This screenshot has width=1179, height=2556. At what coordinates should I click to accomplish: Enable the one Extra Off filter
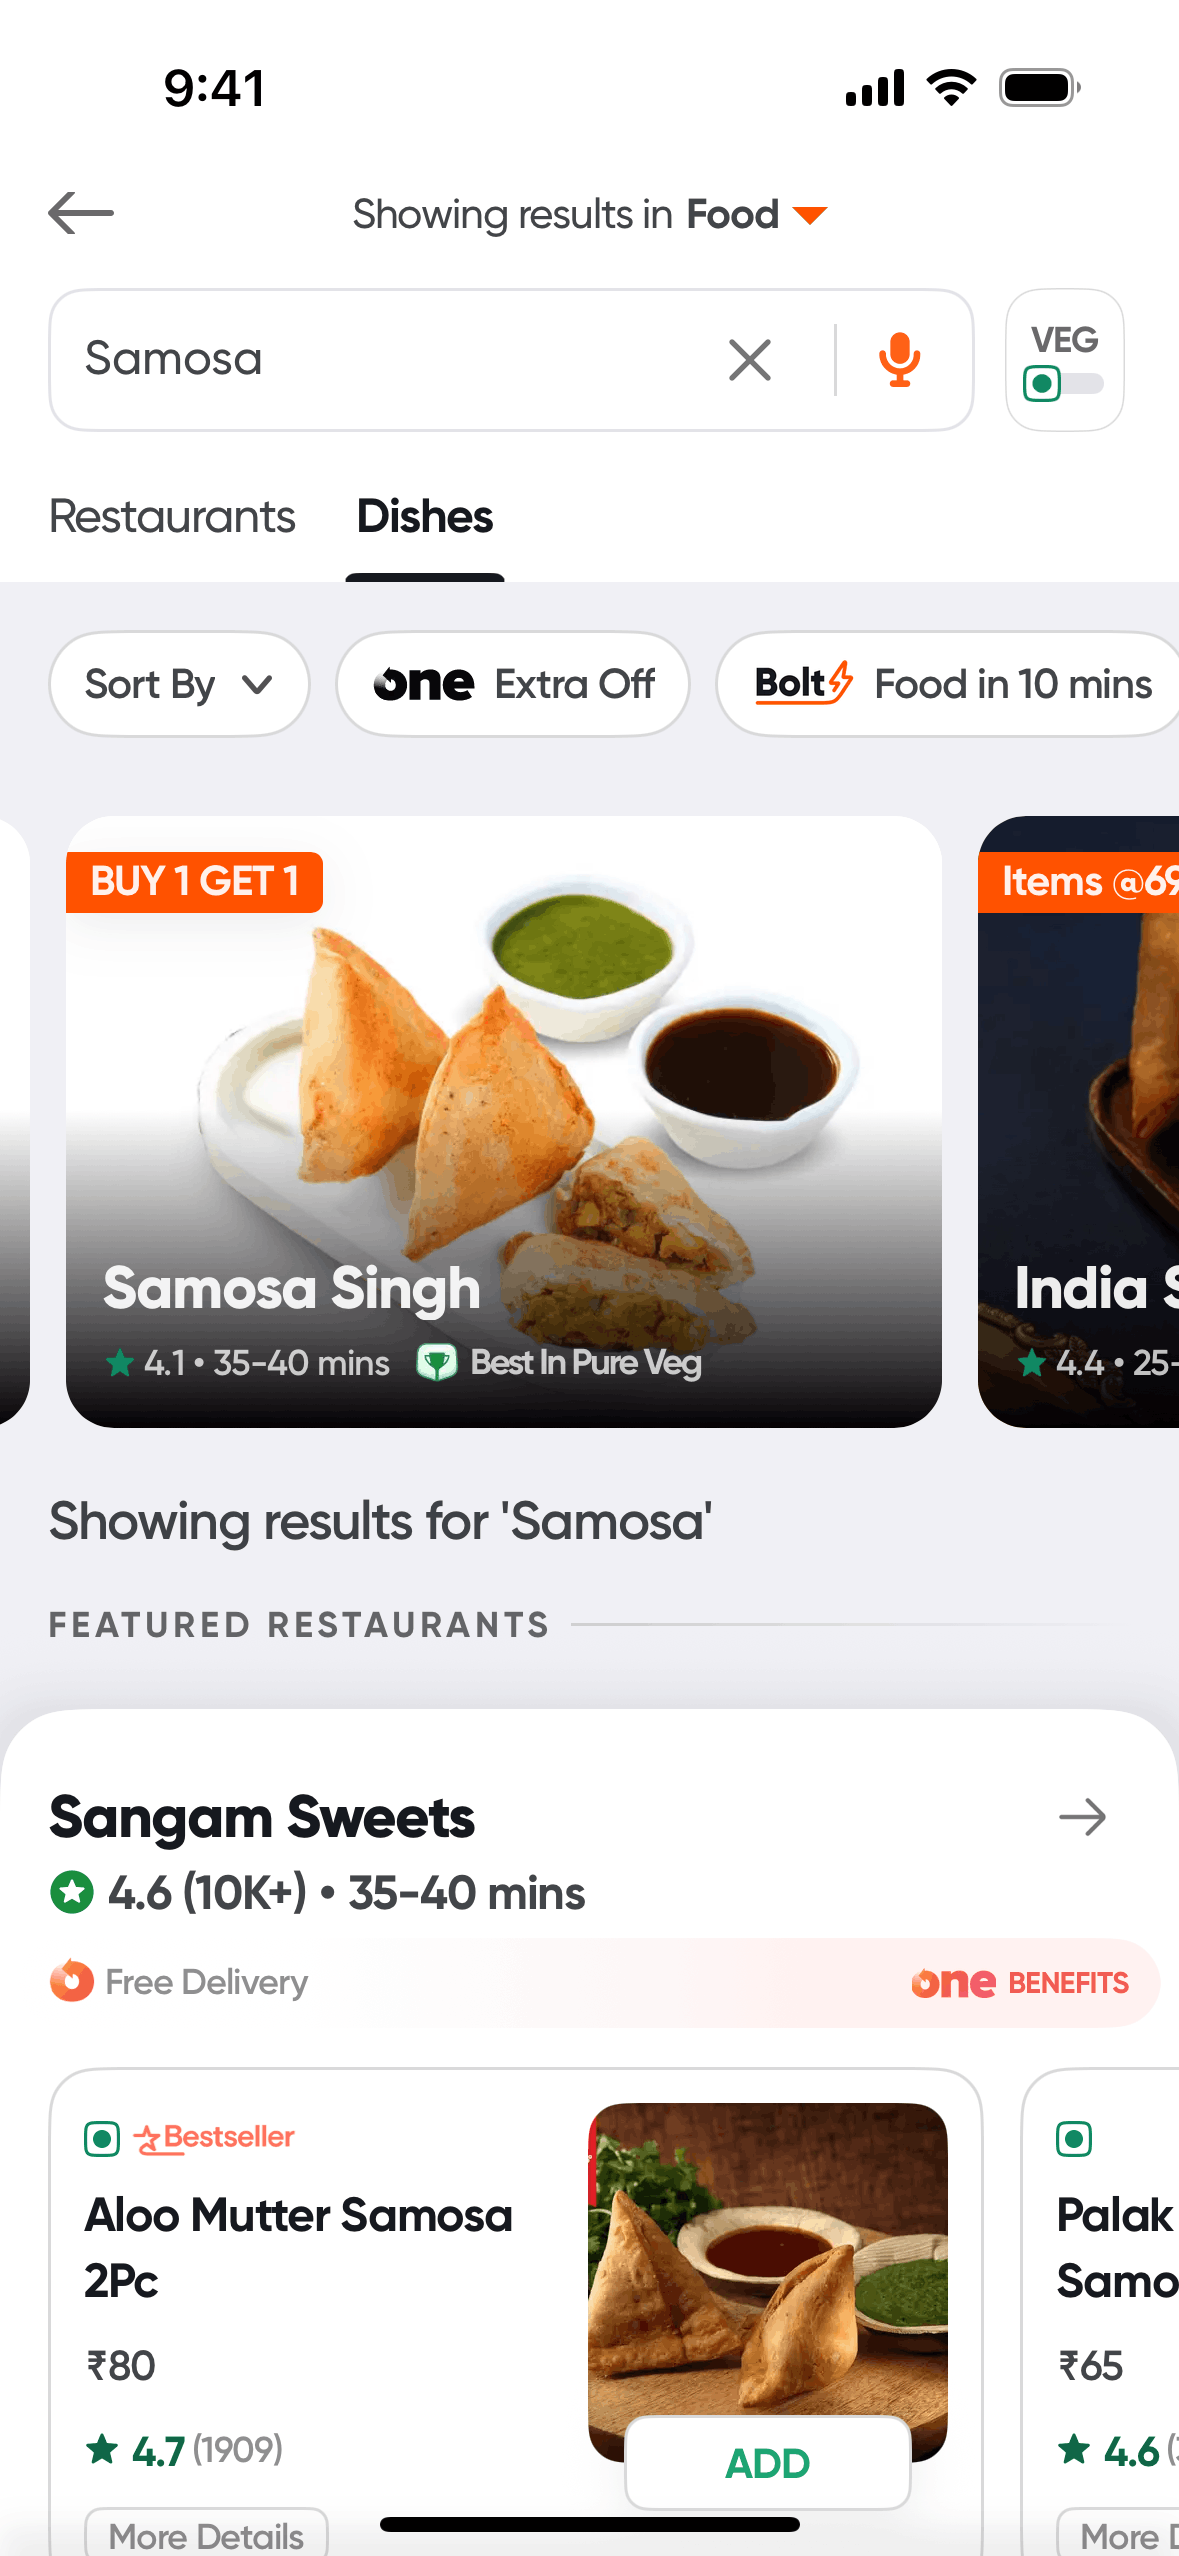(x=513, y=685)
